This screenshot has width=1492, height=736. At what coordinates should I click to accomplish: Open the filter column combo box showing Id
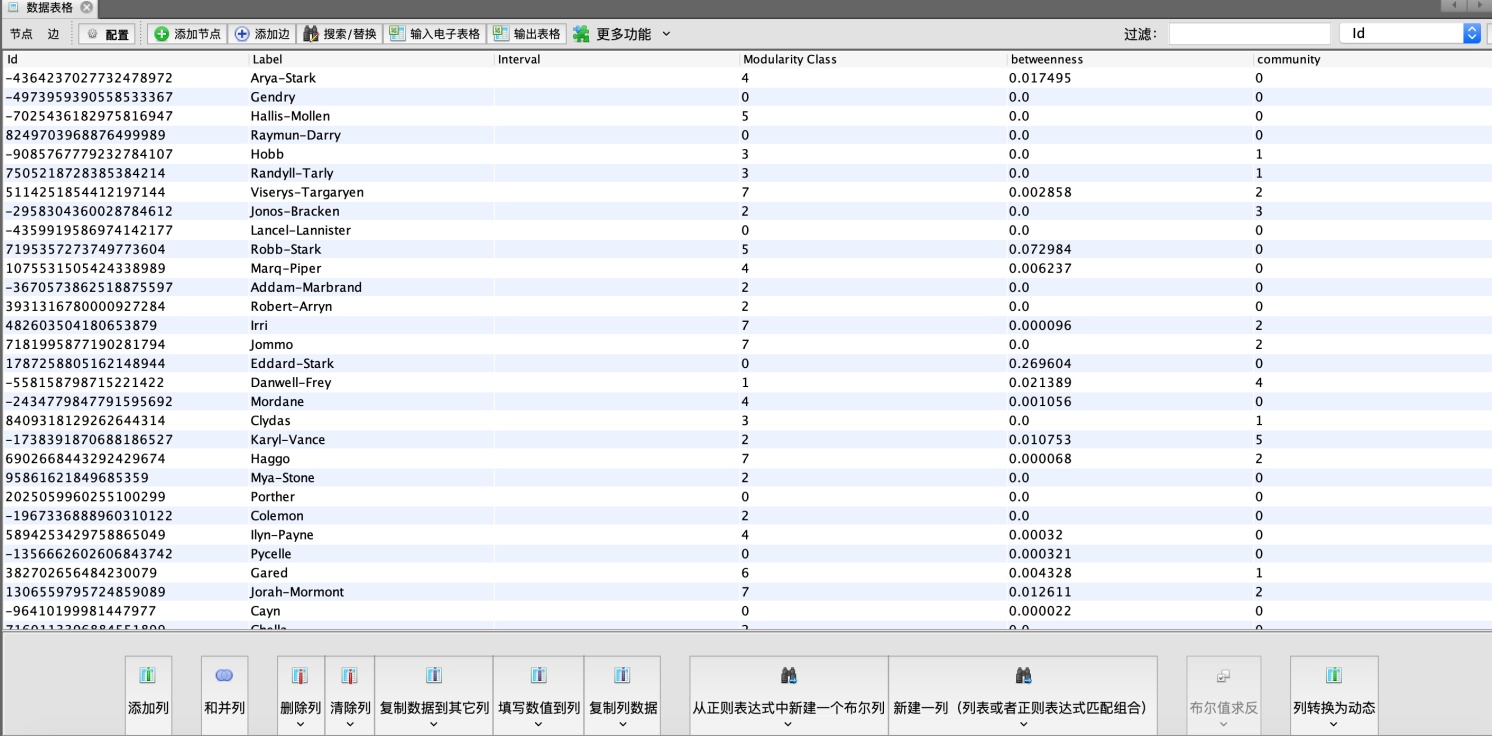coord(1410,34)
